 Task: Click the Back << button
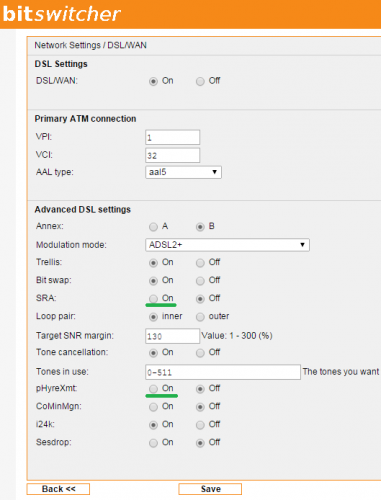tap(58, 489)
